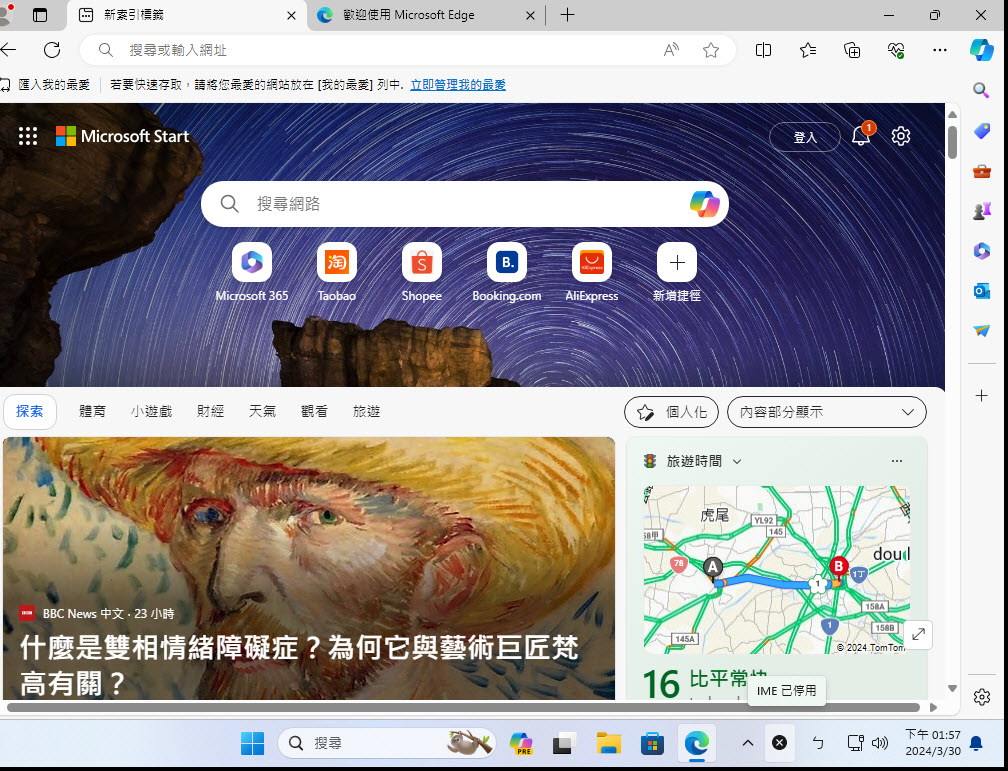Open Copilot from the toolbar corner

pyautogui.click(x=982, y=50)
